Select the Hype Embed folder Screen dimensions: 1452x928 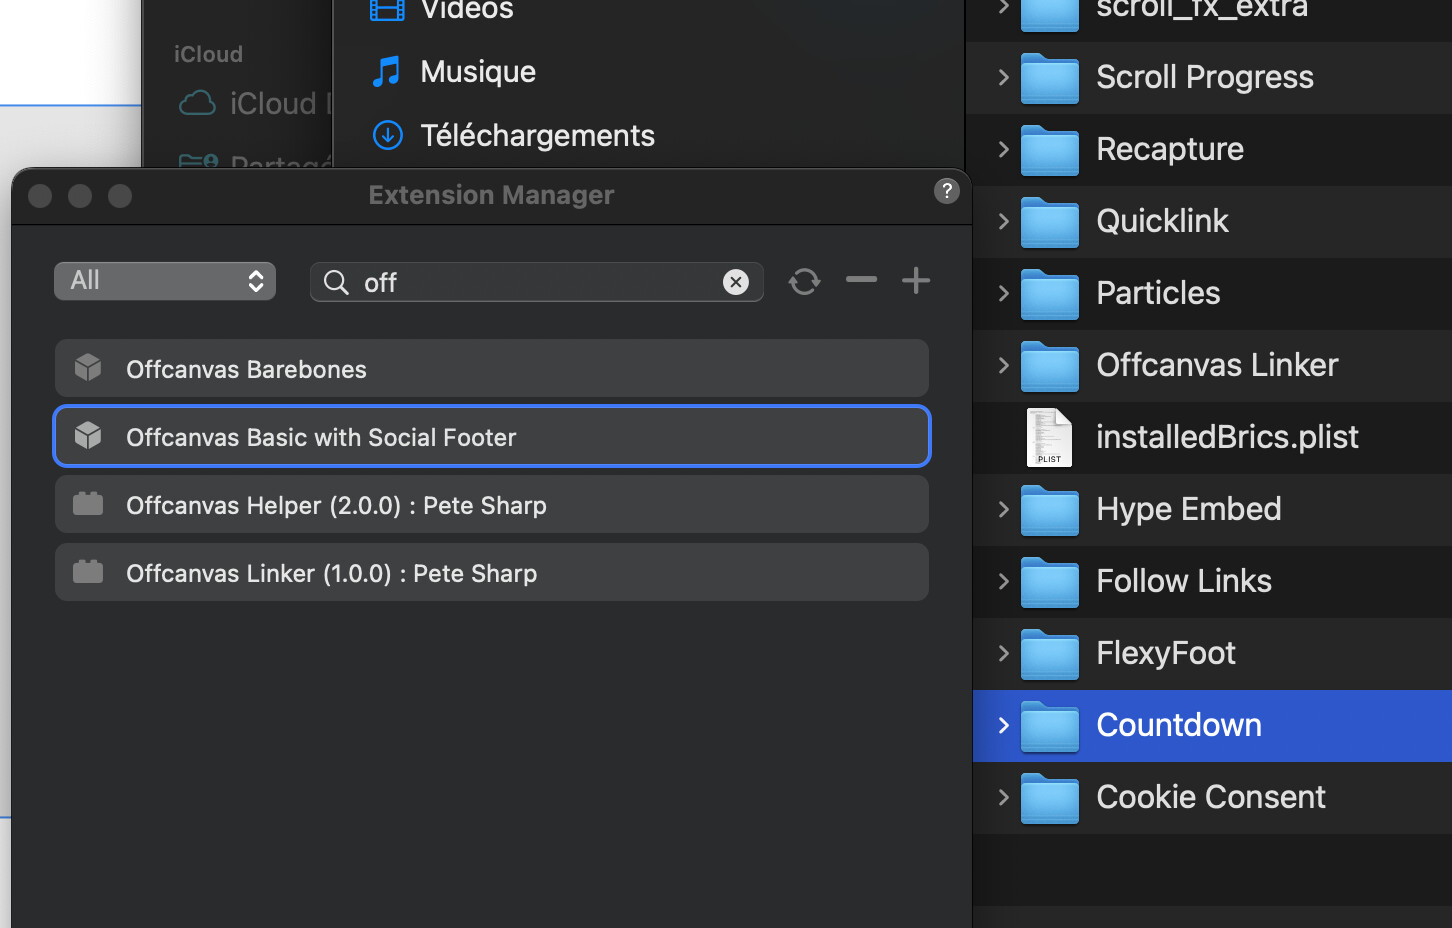coord(1188,509)
